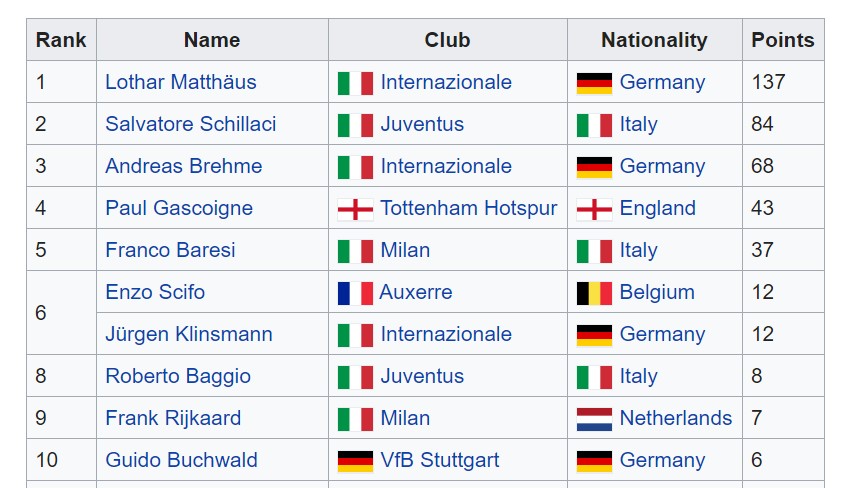Follow the Belgium nationality link
The height and width of the screenshot is (488, 852).
pos(657,292)
